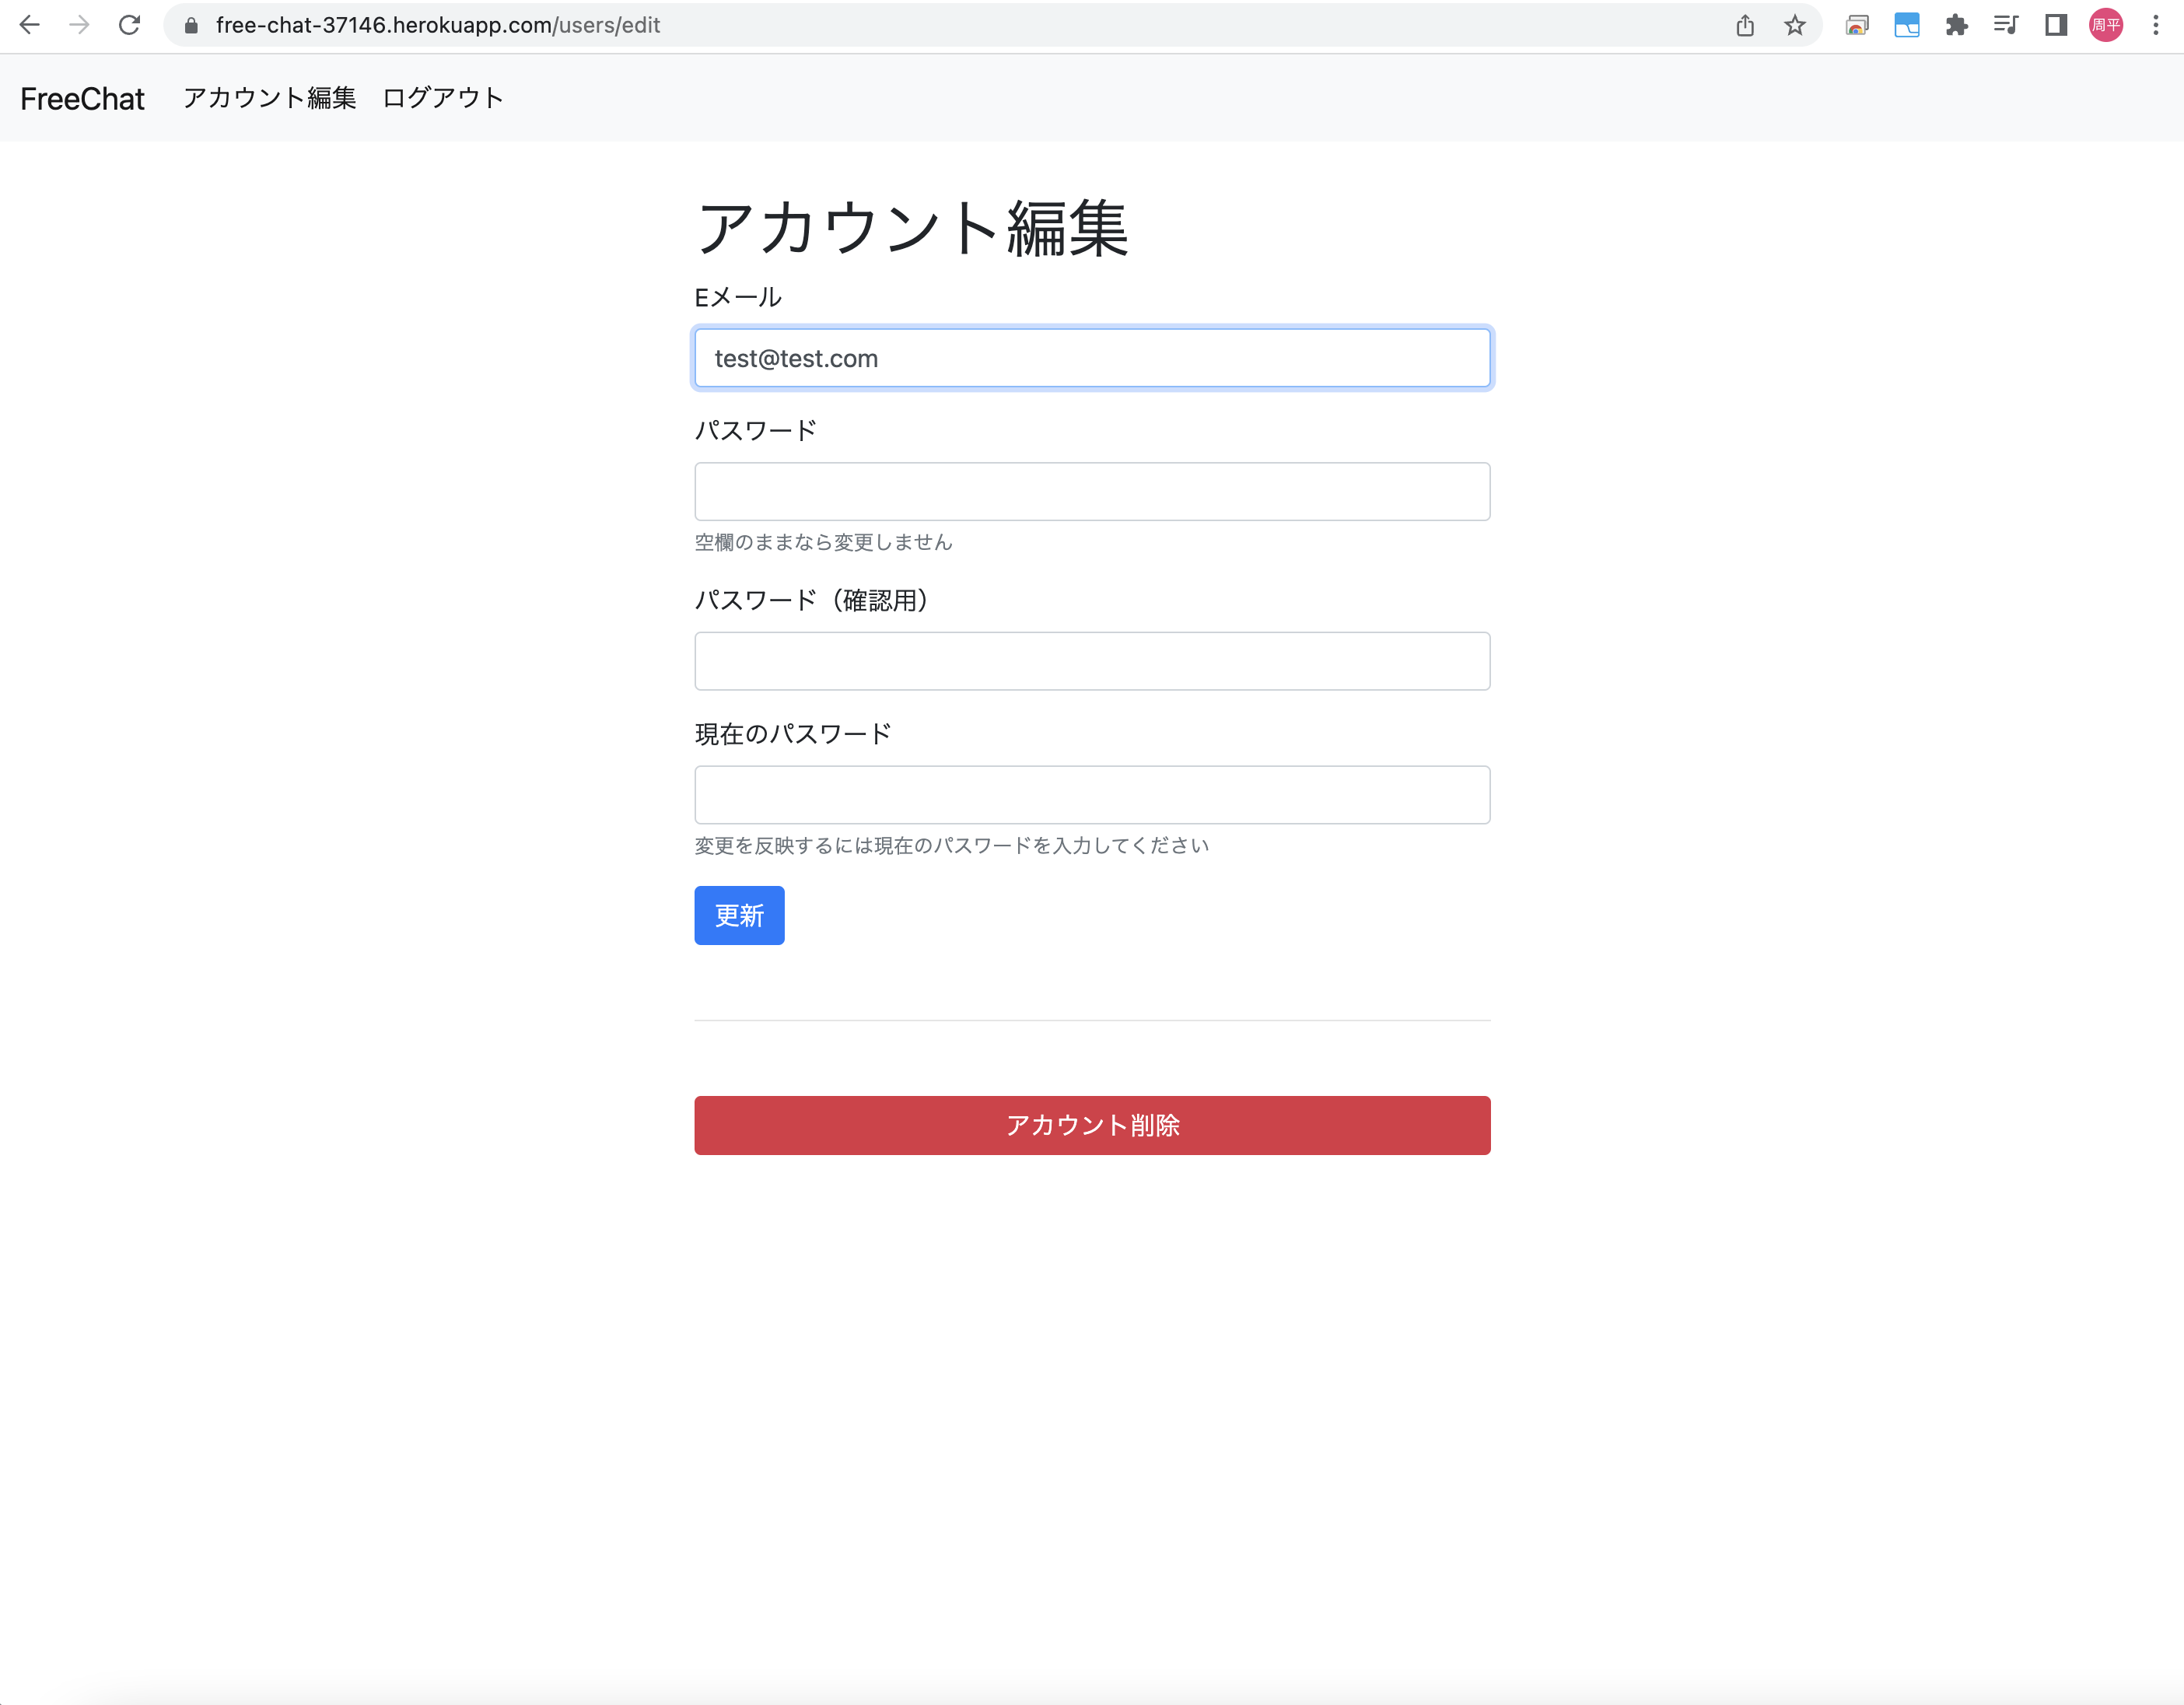2184x1705 pixels.
Task: Focus the Eメール input field
Action: tap(1092, 357)
